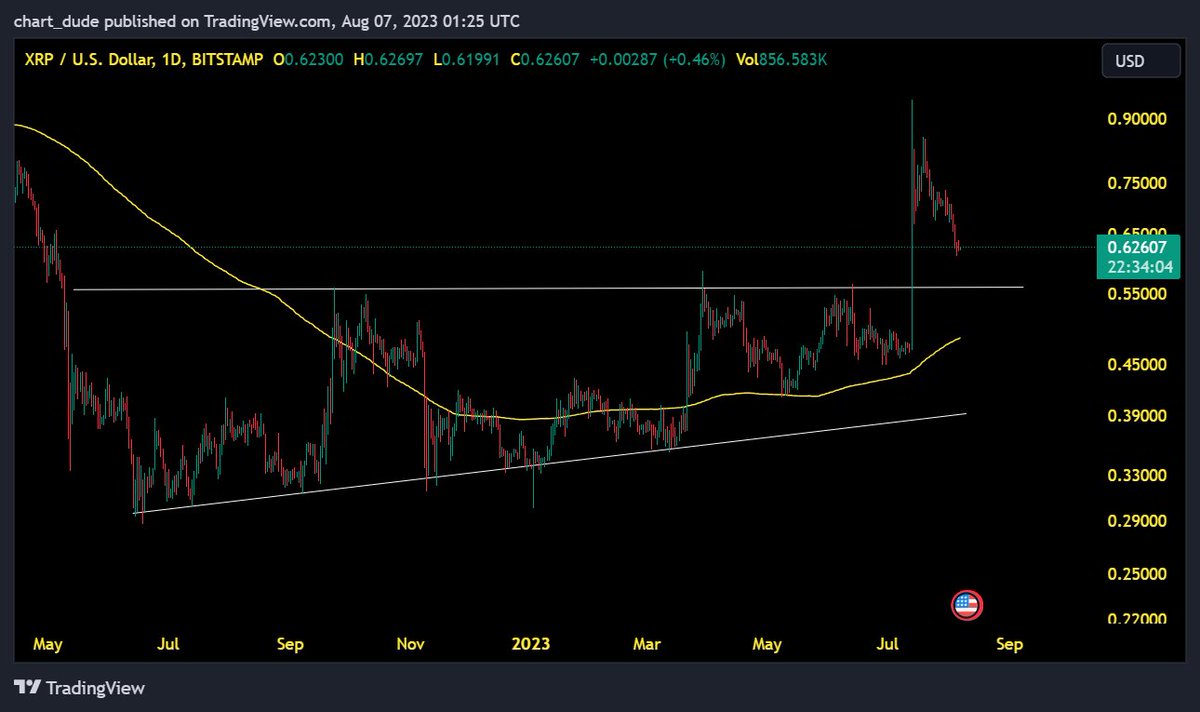
Task: Click the TradingView logo
Action: [79, 688]
